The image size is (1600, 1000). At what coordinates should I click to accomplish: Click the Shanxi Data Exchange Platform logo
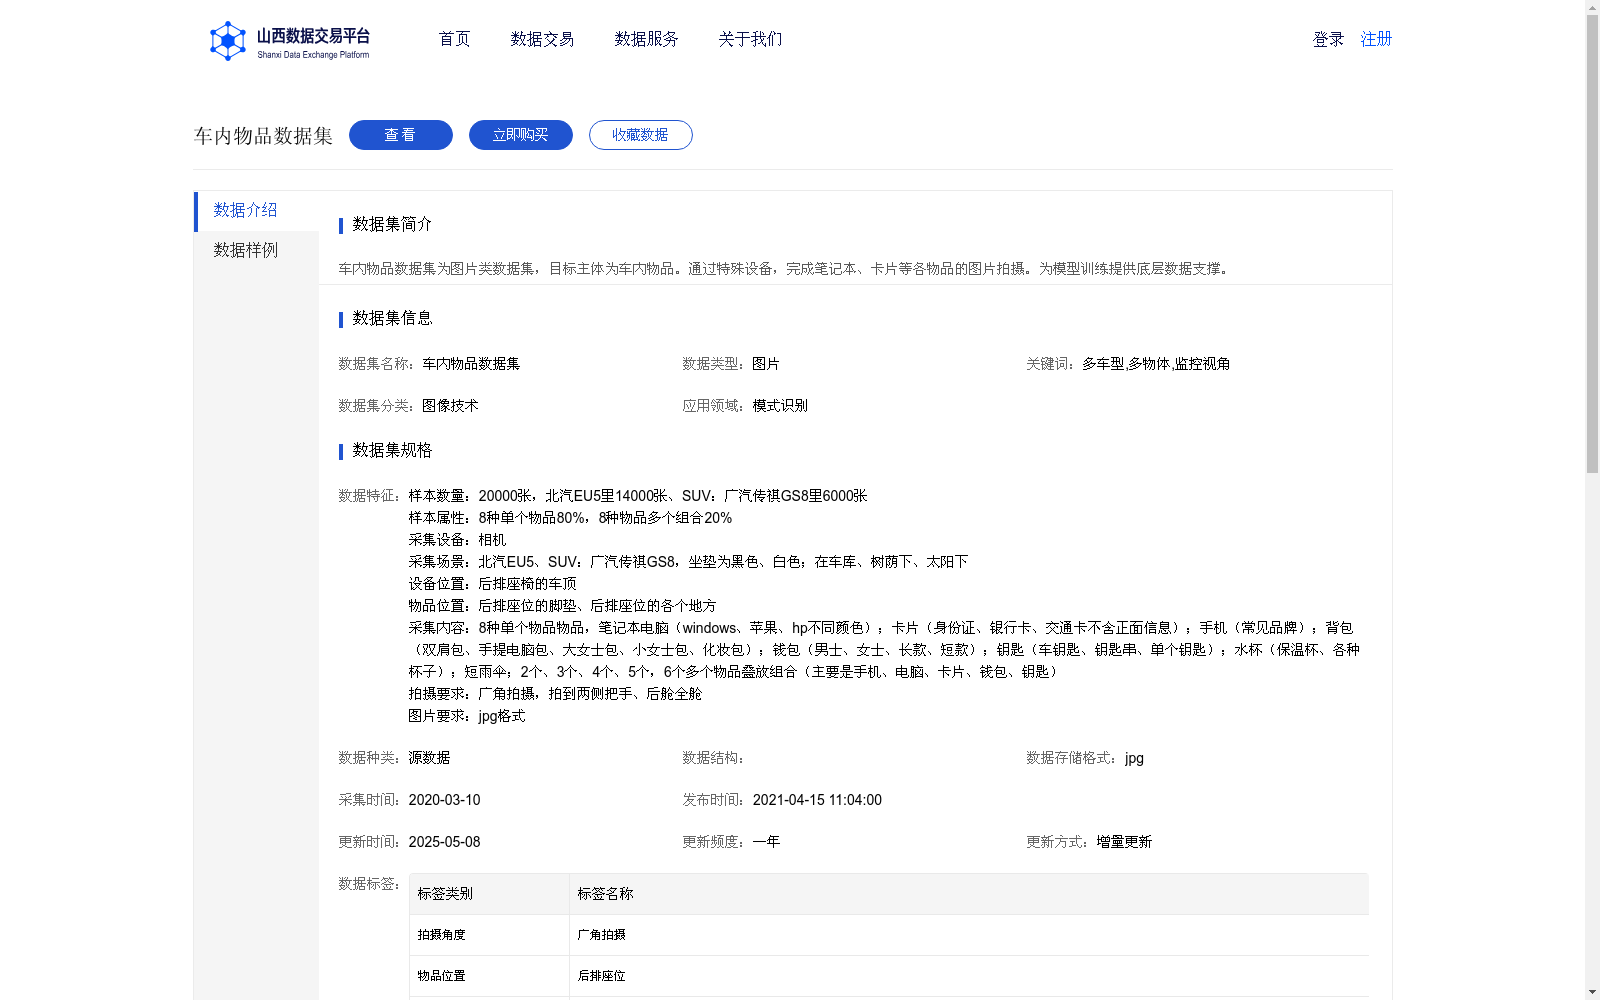[x=289, y=41]
